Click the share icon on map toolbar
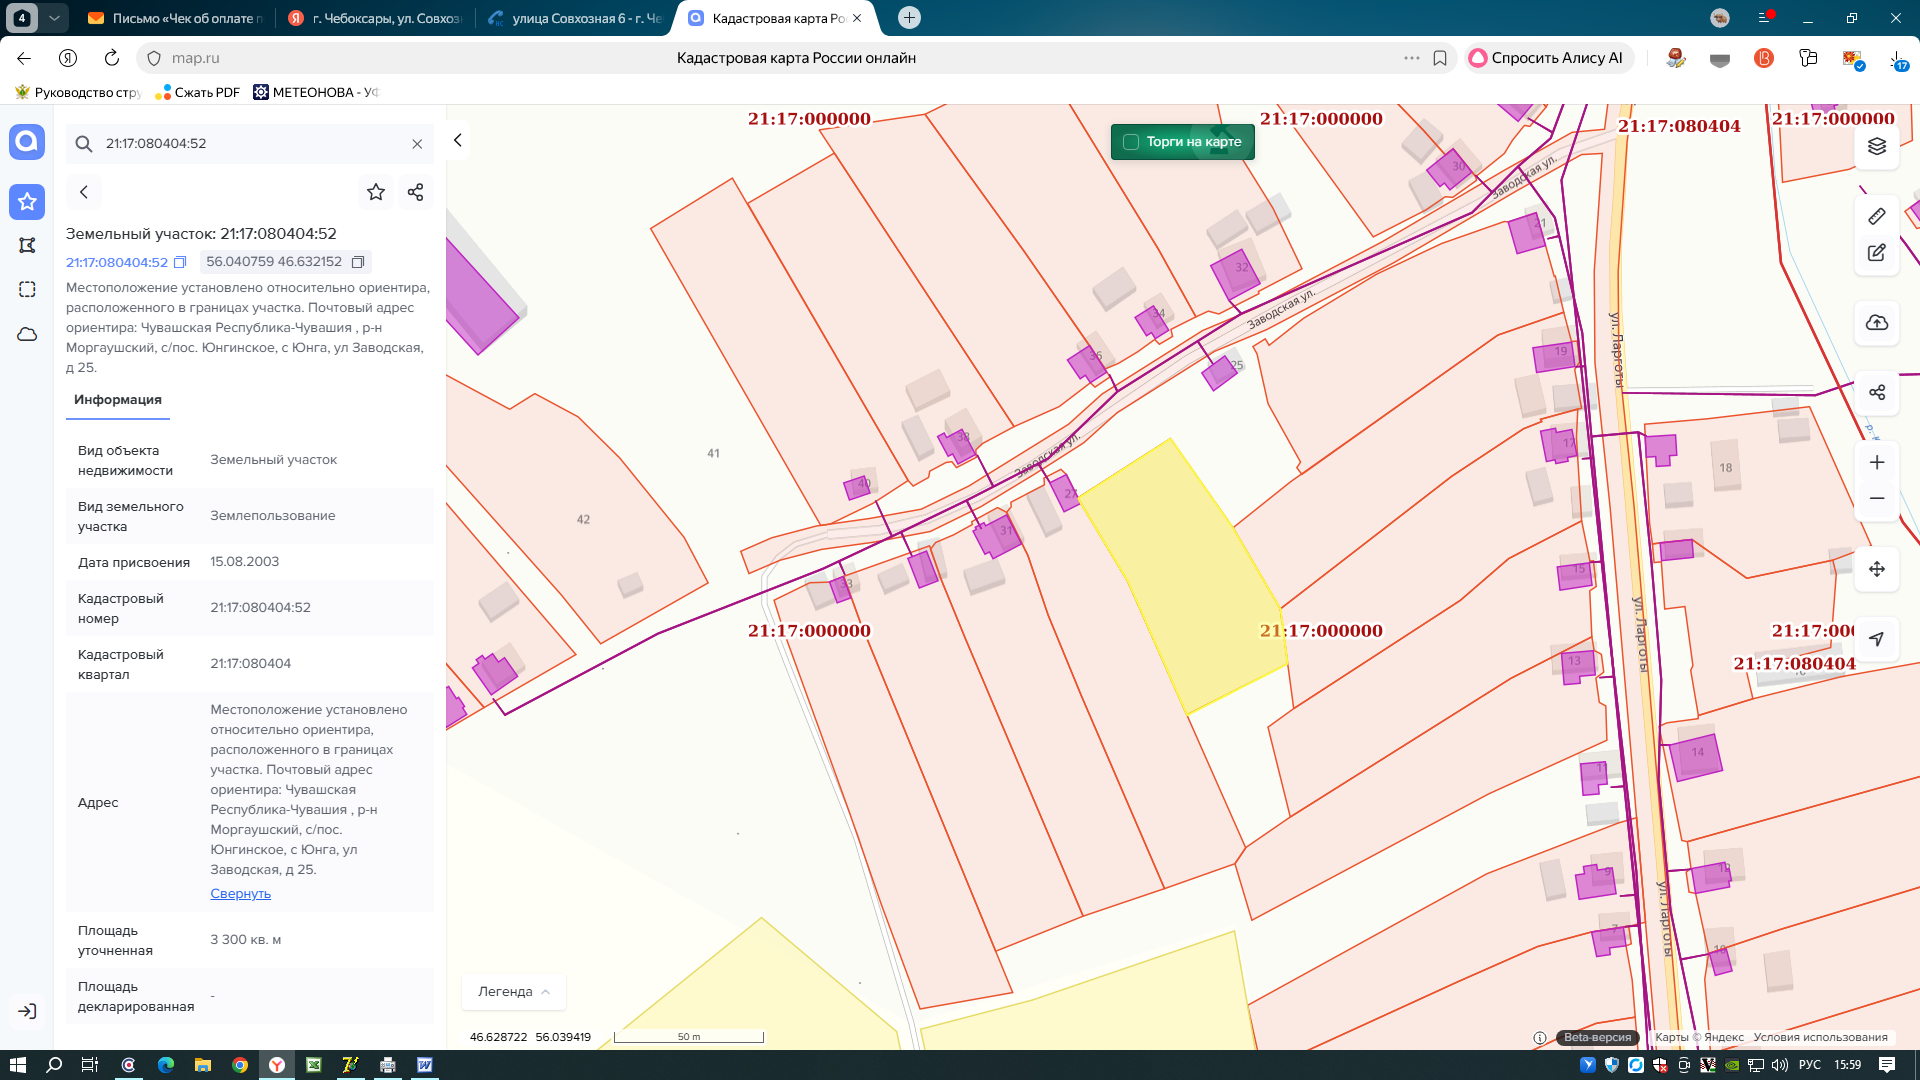 [x=1876, y=392]
